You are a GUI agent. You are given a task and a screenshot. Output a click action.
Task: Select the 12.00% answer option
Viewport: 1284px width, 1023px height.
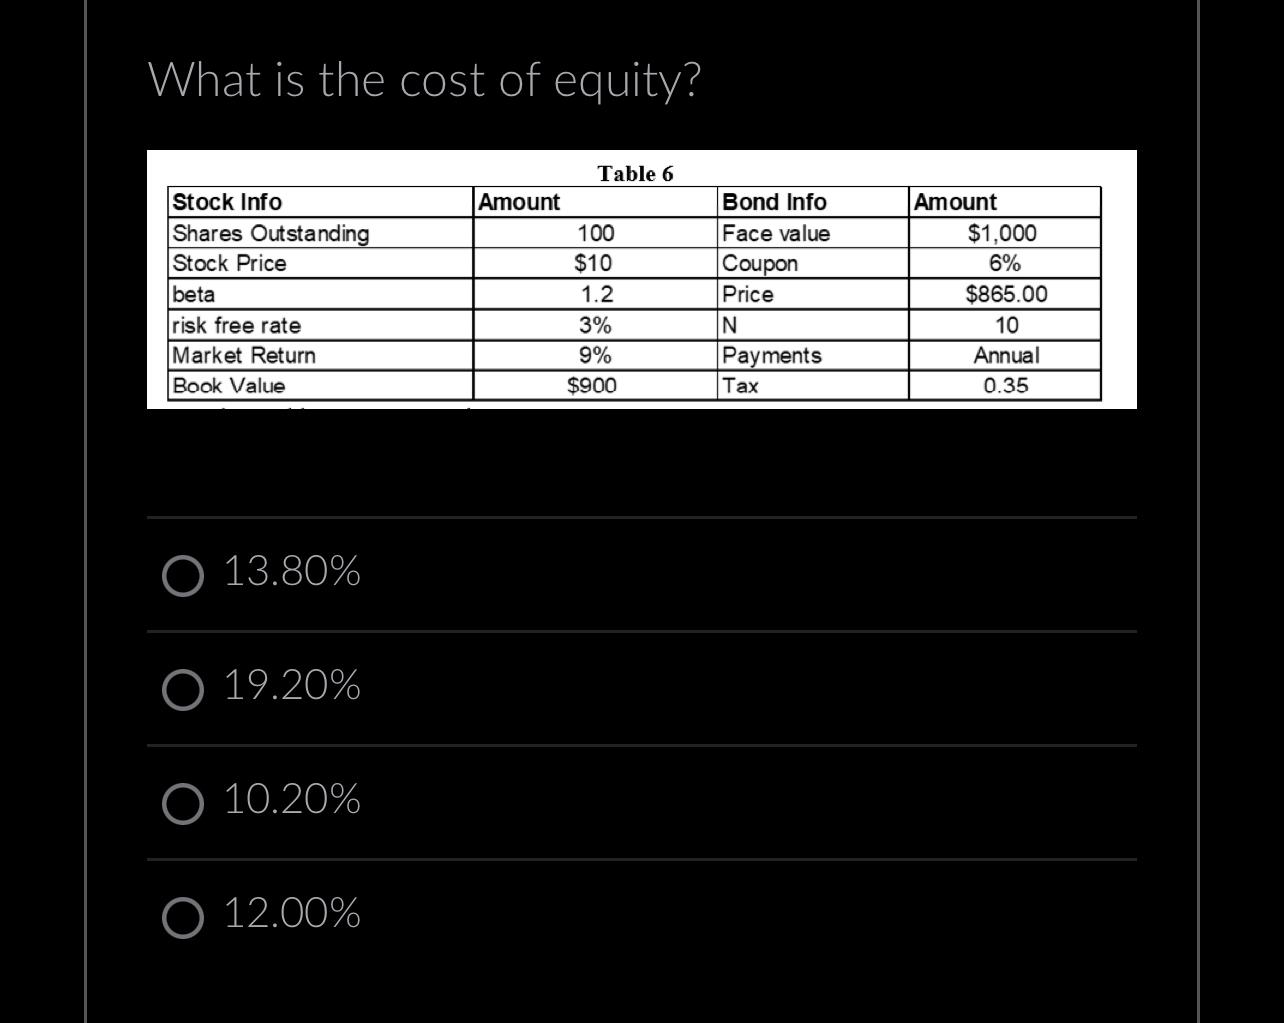tap(183, 916)
